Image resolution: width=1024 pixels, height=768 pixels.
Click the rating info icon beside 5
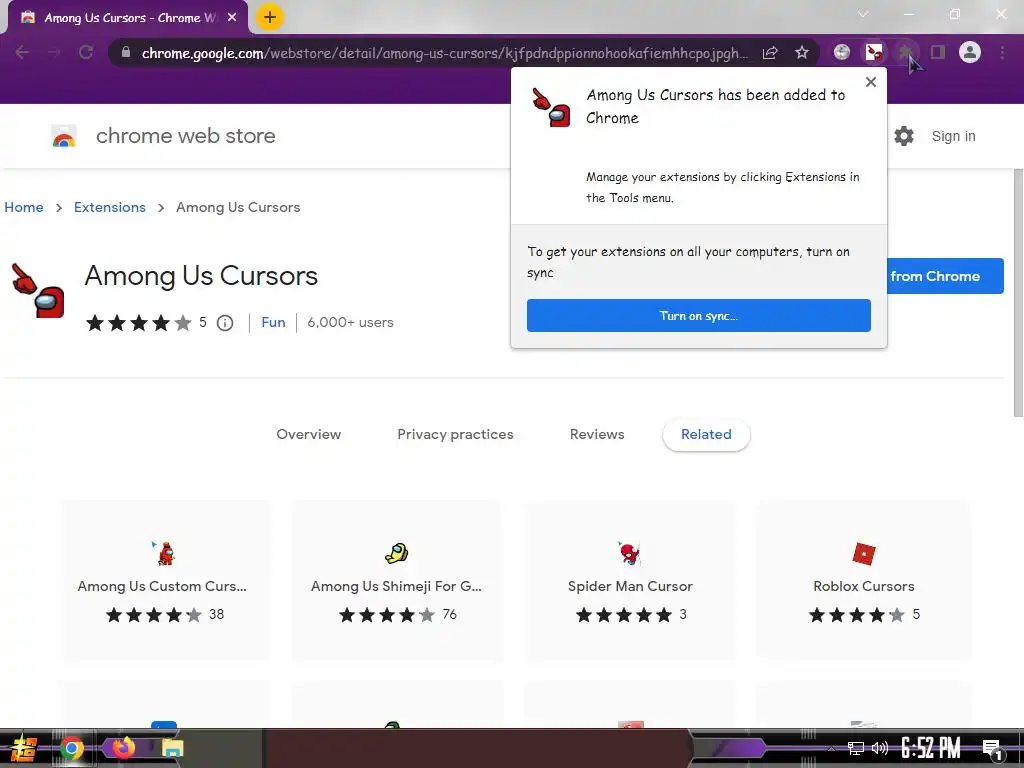(225, 323)
